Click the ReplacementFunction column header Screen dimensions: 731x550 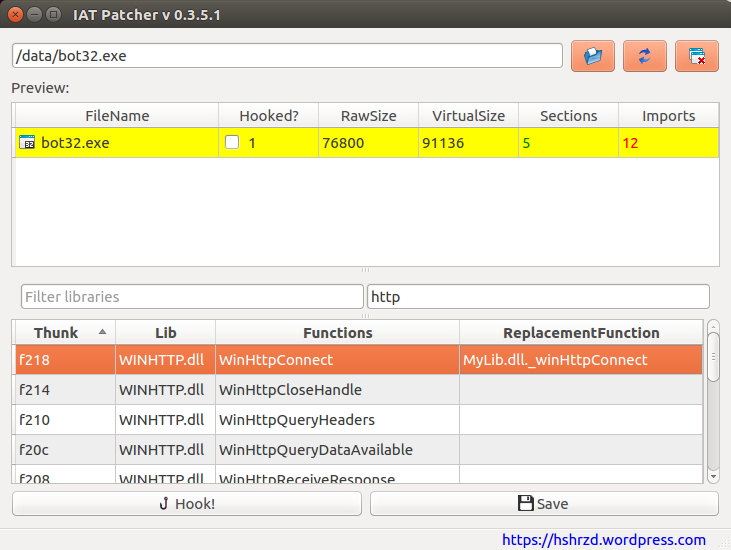(581, 333)
